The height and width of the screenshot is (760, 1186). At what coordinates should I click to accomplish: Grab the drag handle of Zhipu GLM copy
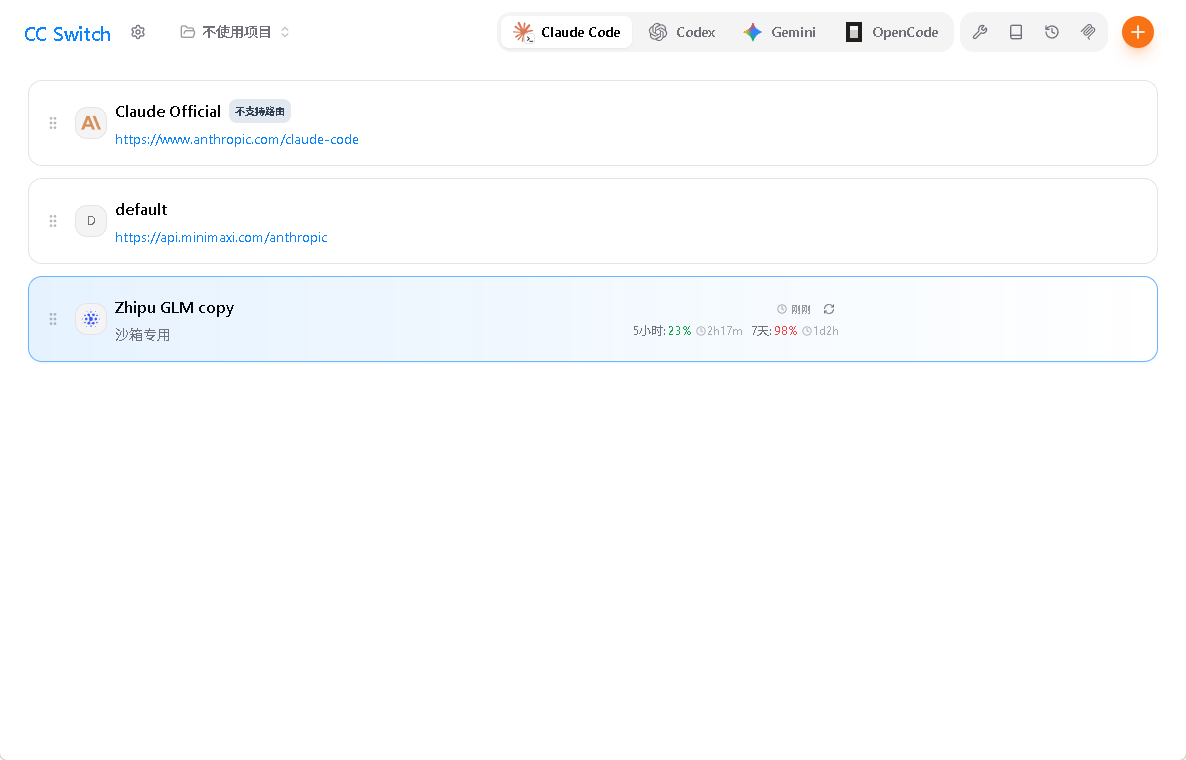(53, 319)
